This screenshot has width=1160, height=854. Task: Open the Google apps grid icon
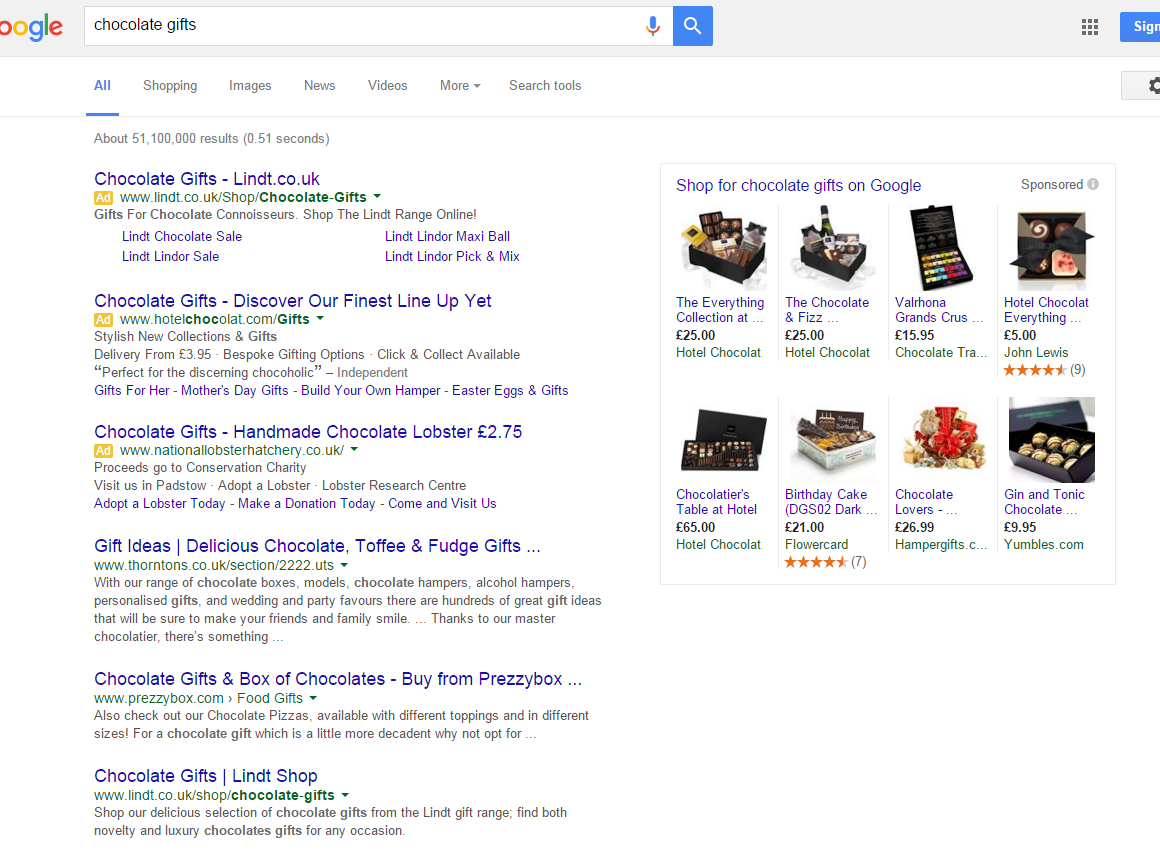tap(1090, 27)
